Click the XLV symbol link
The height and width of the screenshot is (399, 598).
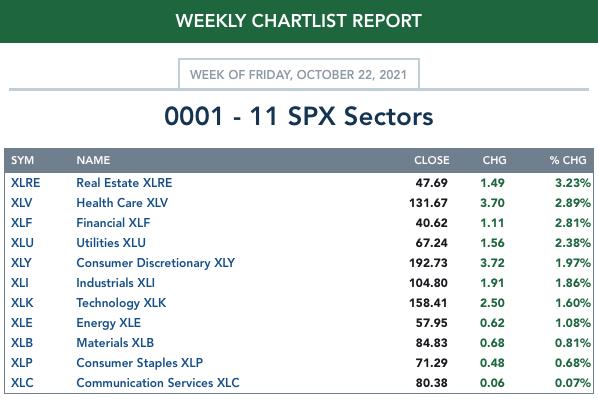pyautogui.click(x=21, y=203)
